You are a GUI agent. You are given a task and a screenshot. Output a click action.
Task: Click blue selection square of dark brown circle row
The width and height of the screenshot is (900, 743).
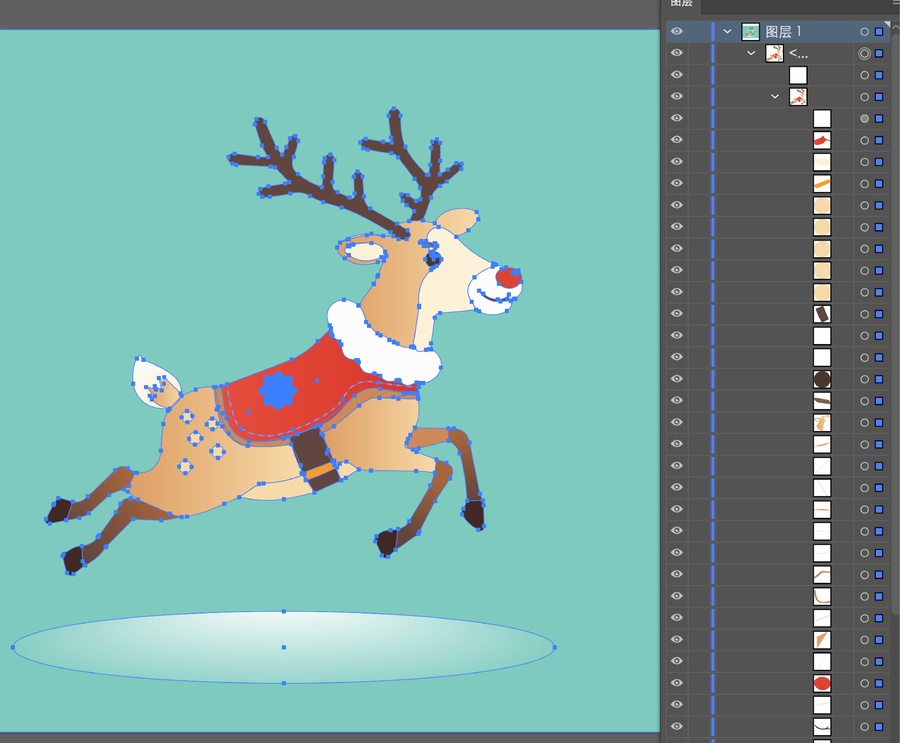(879, 379)
